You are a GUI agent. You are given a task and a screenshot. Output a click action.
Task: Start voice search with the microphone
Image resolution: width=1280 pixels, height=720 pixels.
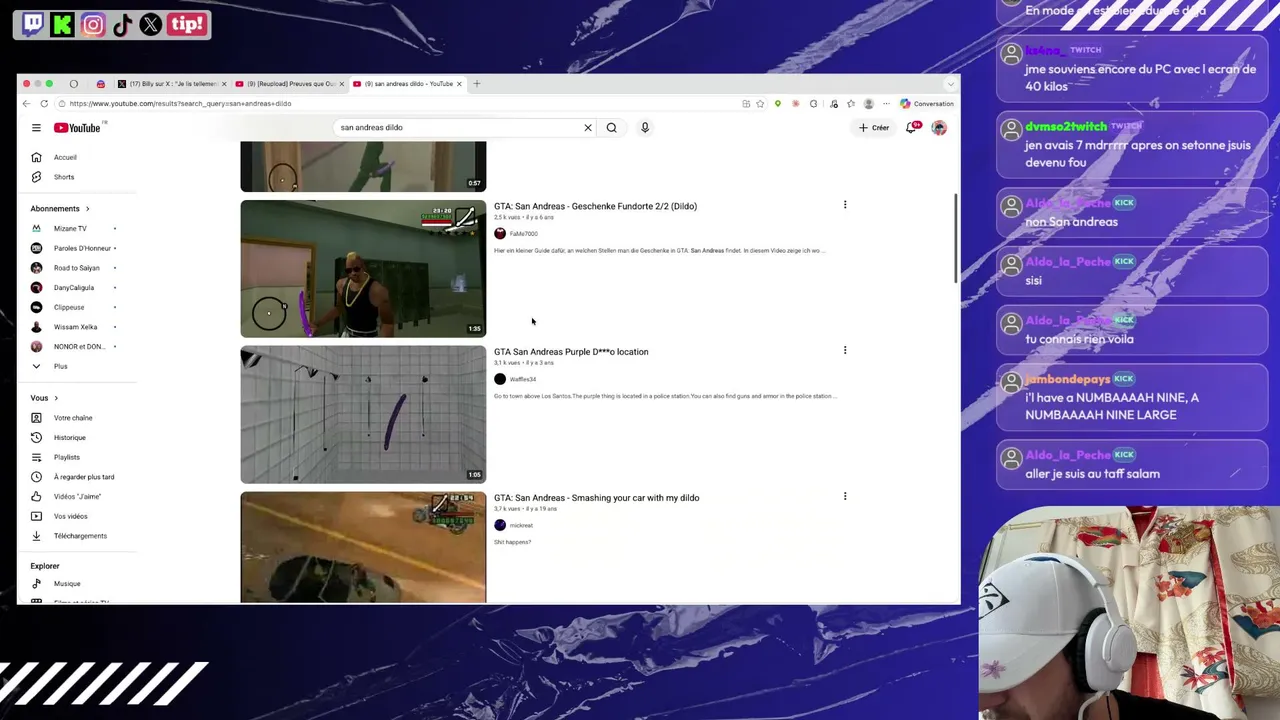tap(645, 128)
